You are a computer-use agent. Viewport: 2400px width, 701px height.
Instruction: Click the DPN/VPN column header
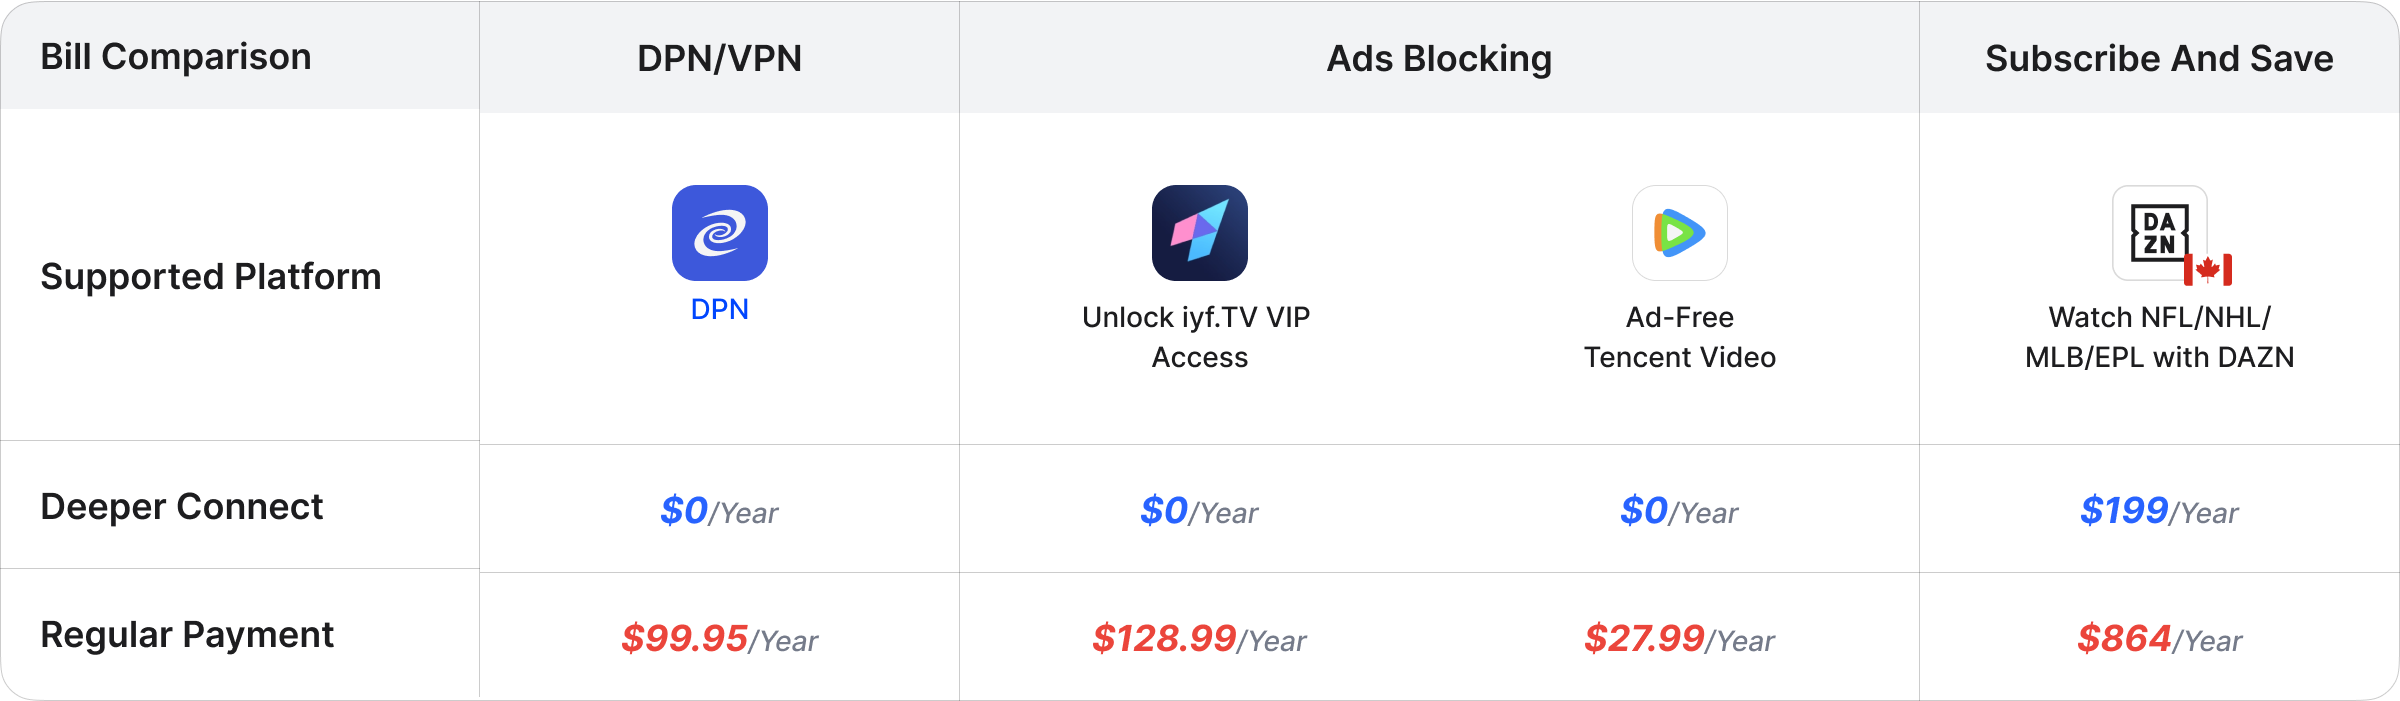tap(720, 58)
